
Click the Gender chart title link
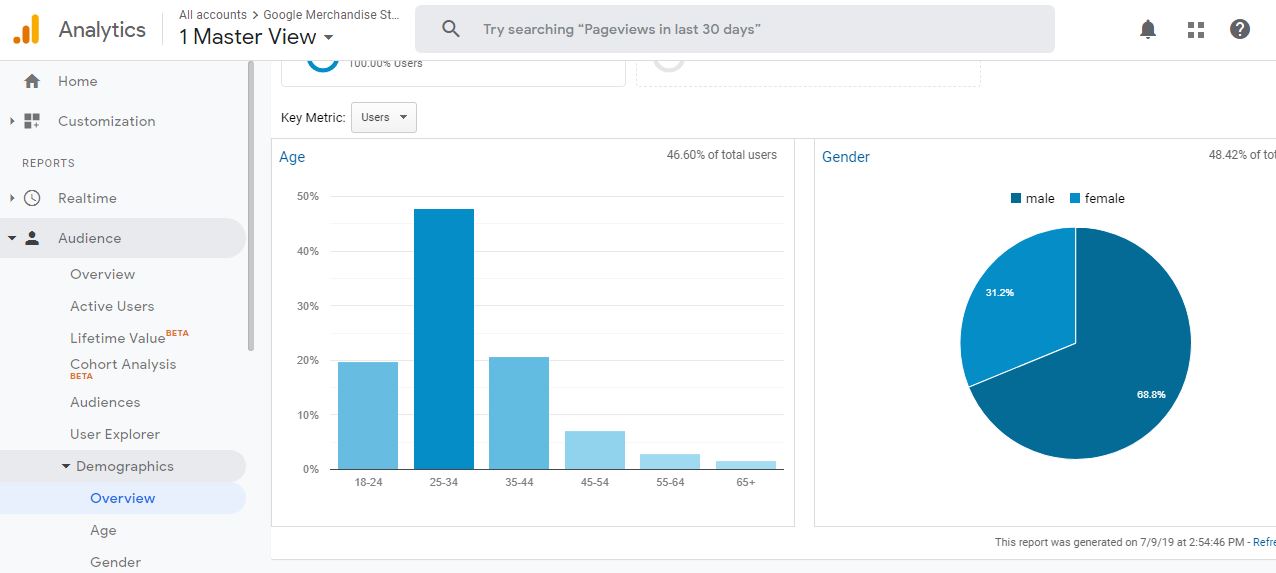846,157
